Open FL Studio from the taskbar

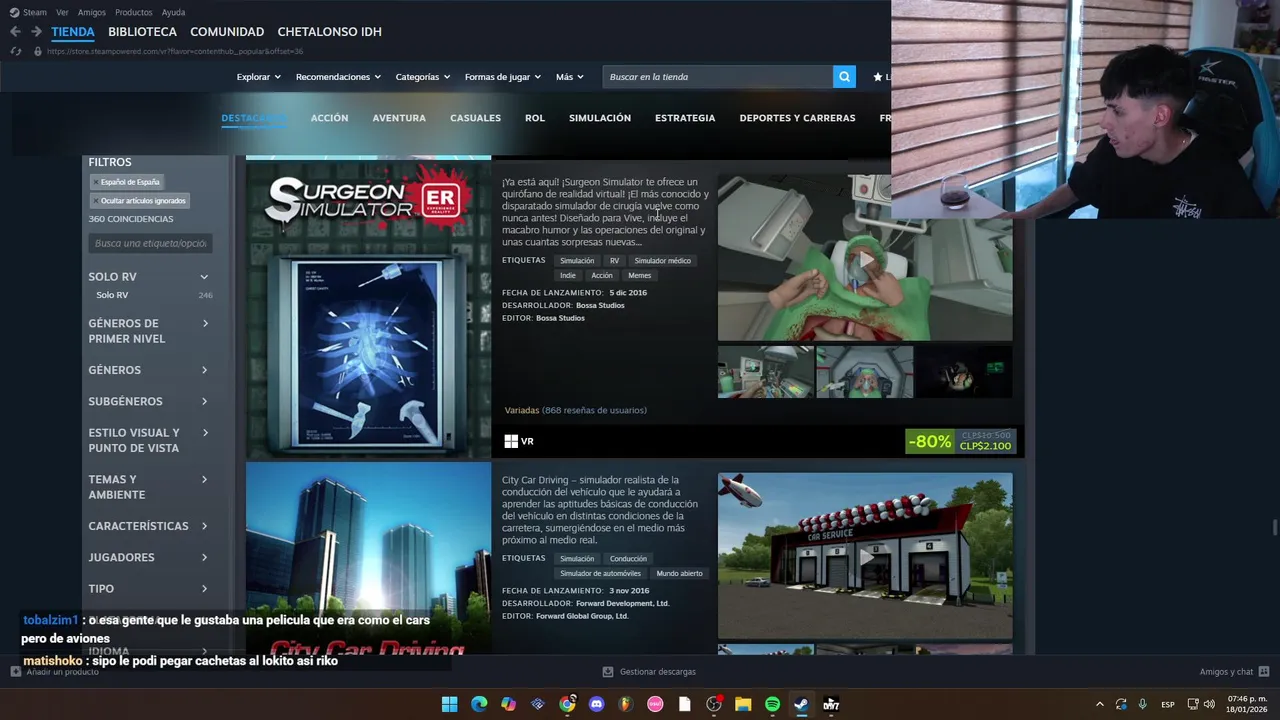click(626, 704)
